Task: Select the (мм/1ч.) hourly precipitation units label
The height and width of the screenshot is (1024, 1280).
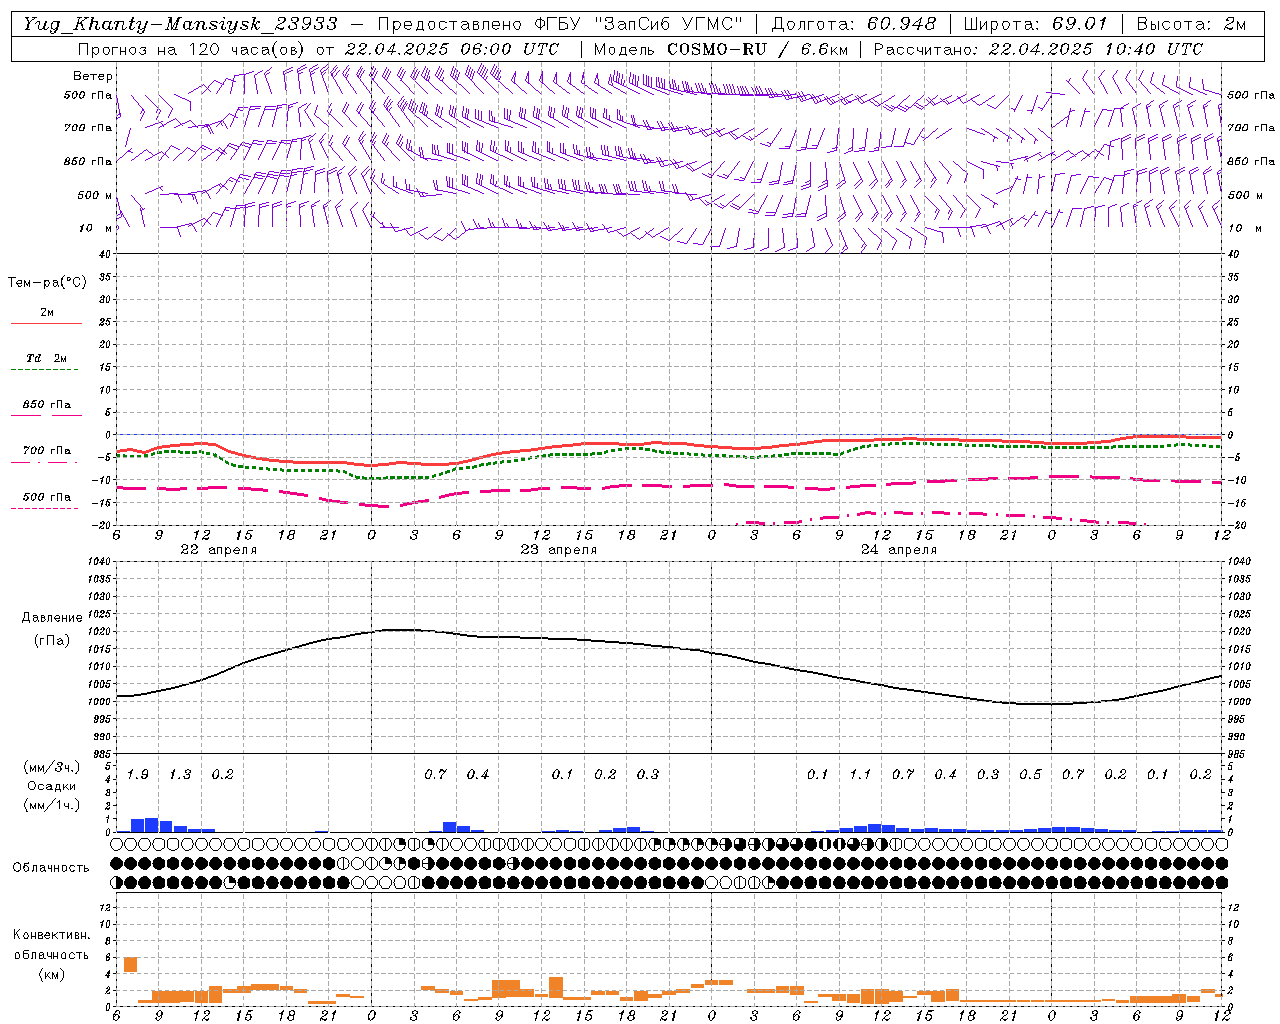Action: [x=52, y=805]
